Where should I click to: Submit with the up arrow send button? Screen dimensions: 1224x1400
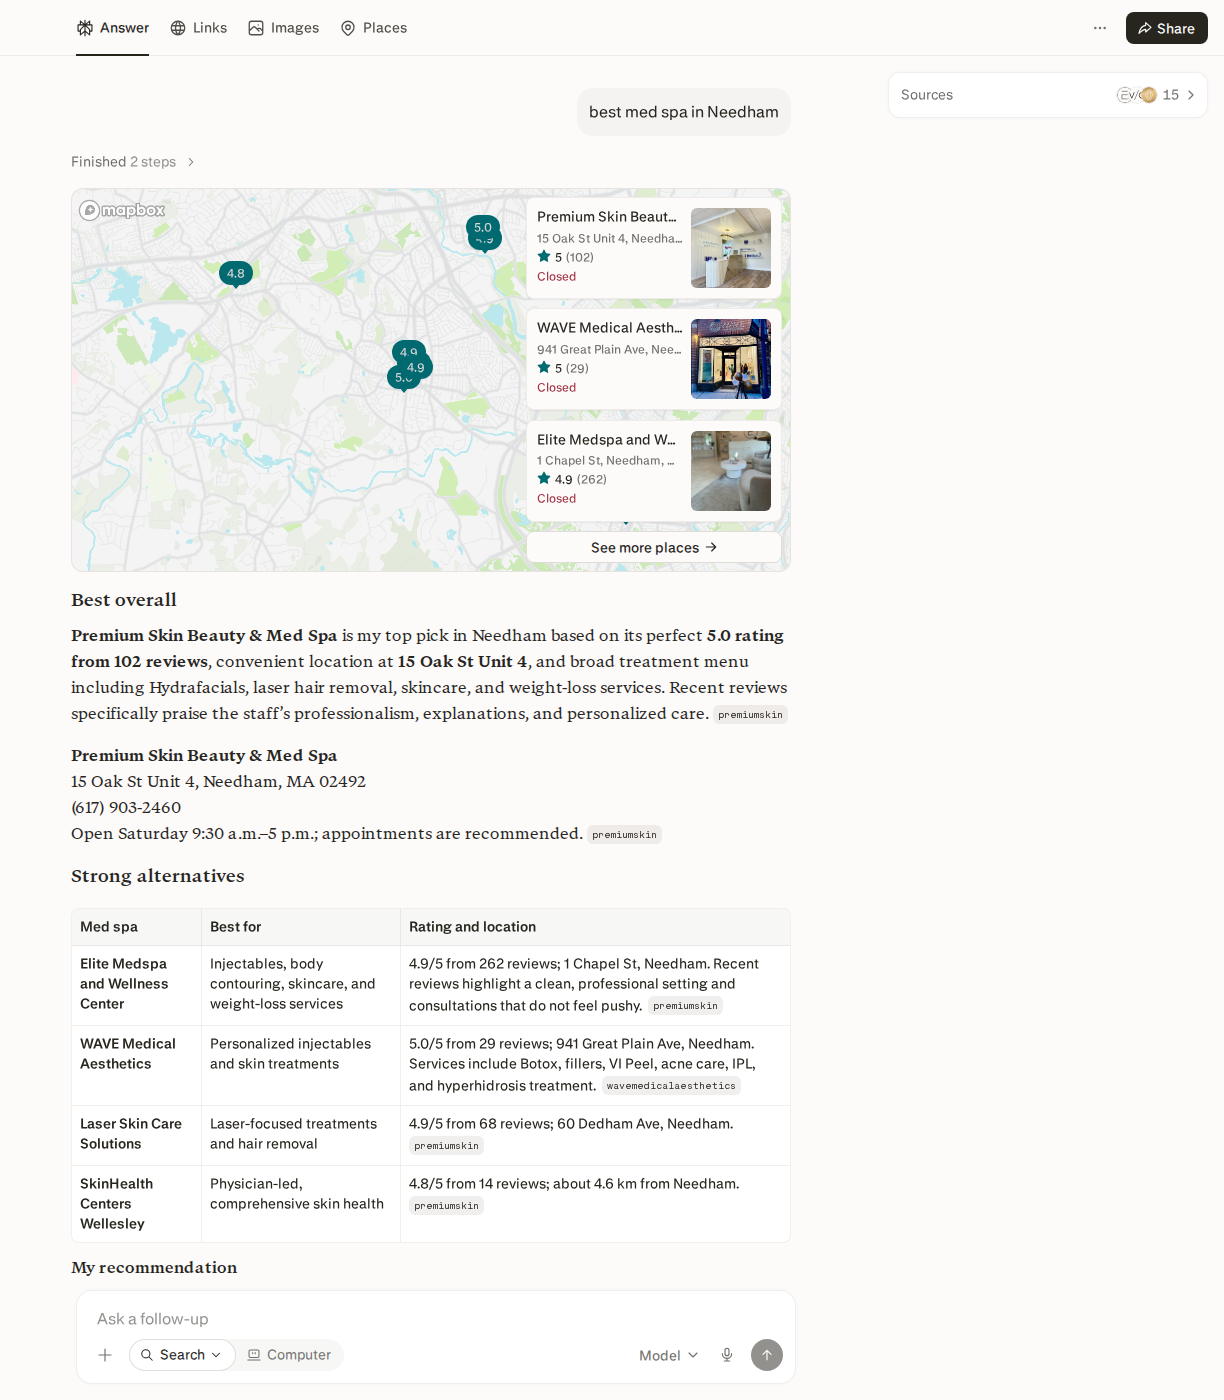coord(767,1355)
